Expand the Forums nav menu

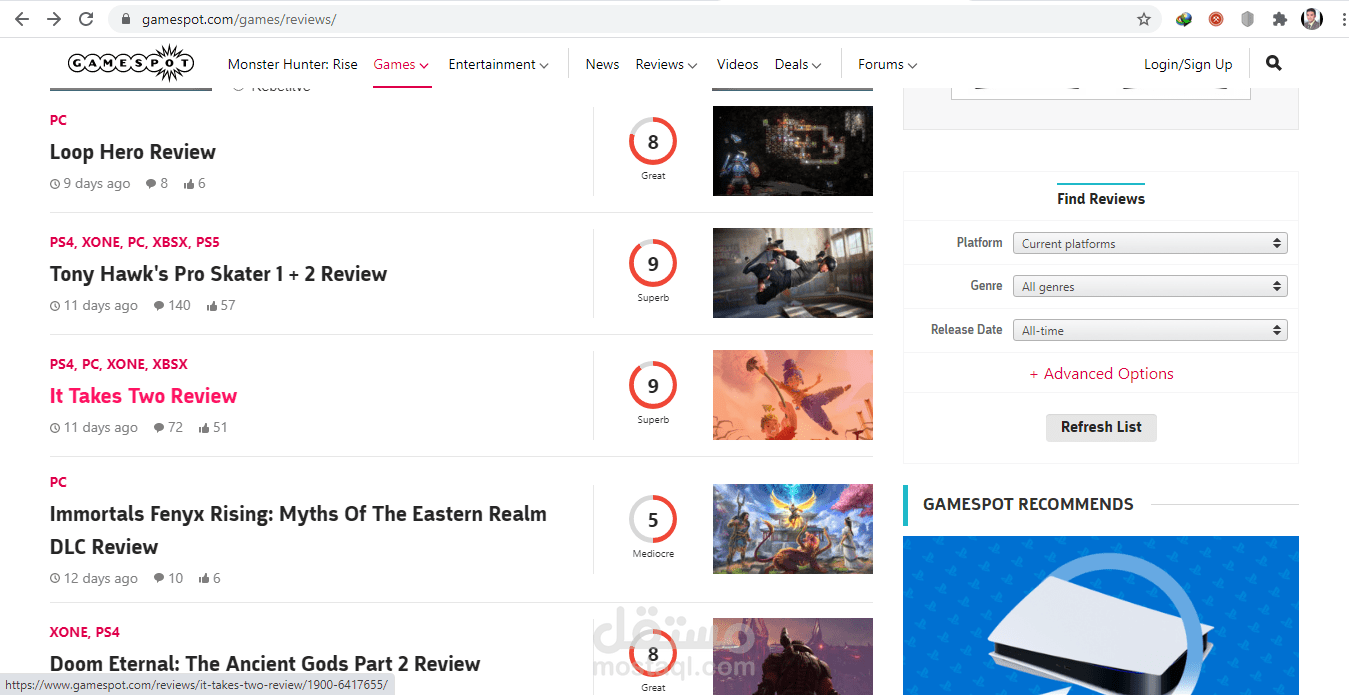(x=887, y=64)
